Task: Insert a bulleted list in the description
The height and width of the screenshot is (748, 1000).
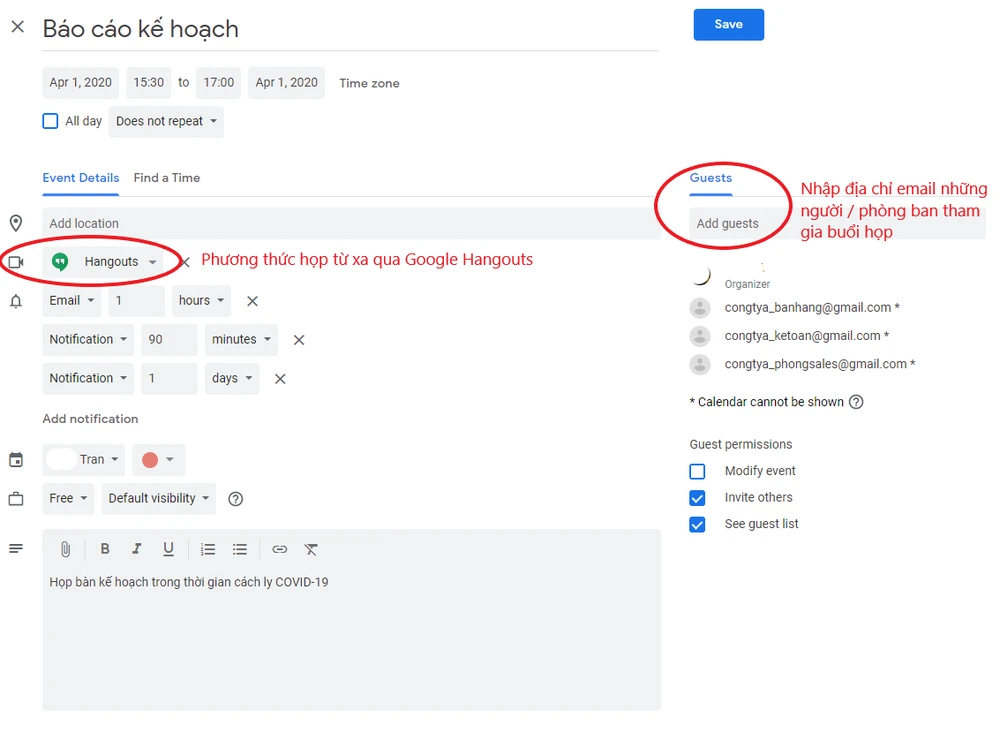Action: point(239,549)
